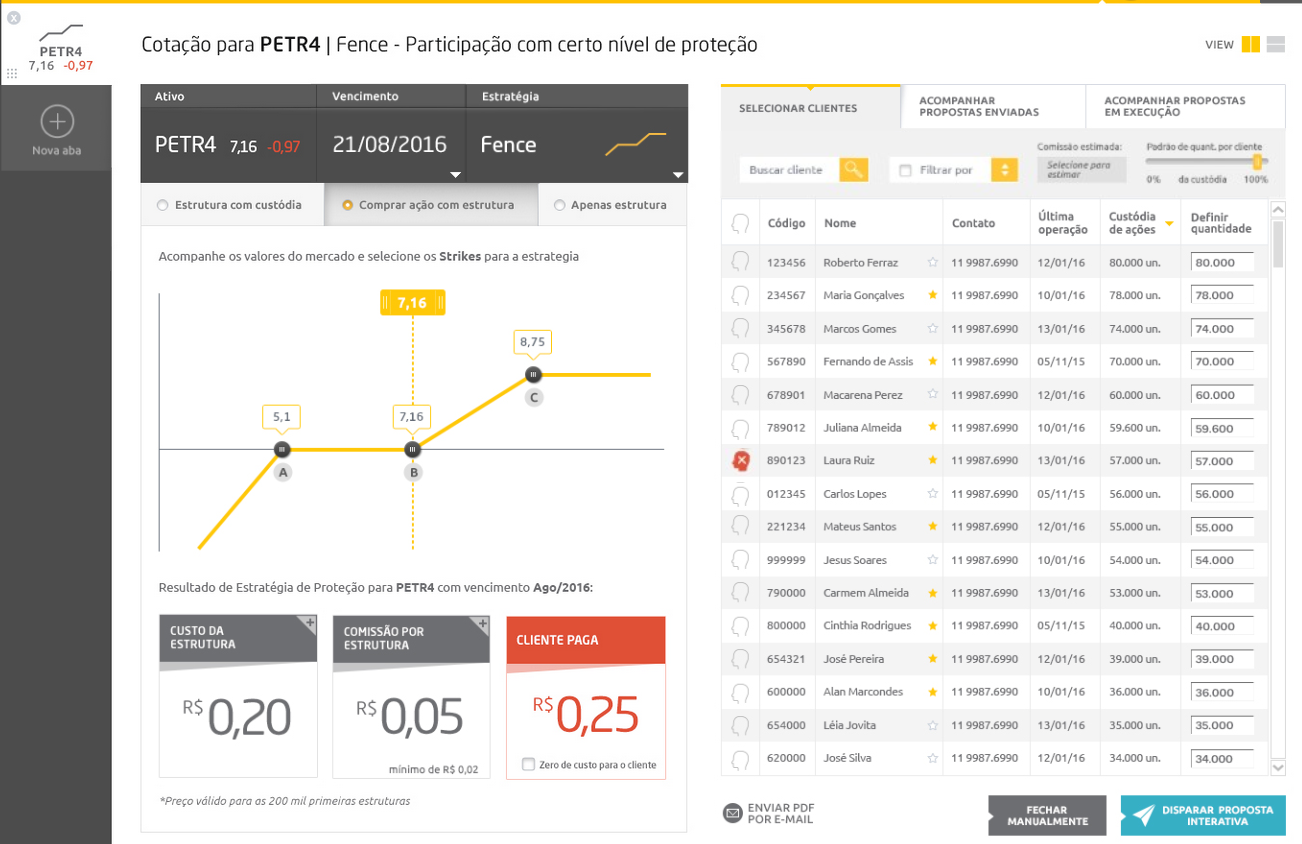Click the red remove icon beside Laura Ruiz
Image resolution: width=1302 pixels, height=844 pixels.
(x=741, y=461)
